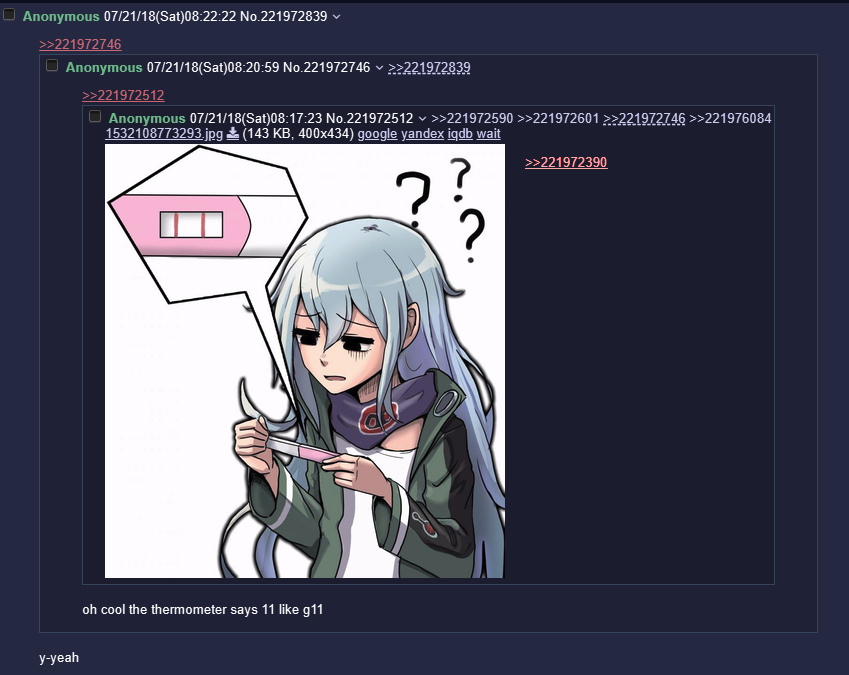
Task: Search image with wait link
Action: pyautogui.click(x=488, y=134)
